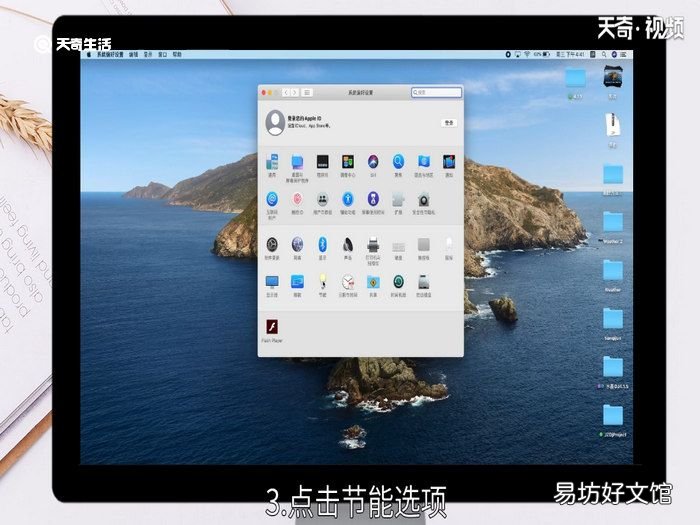Open Notifications preferences pane

449,162
